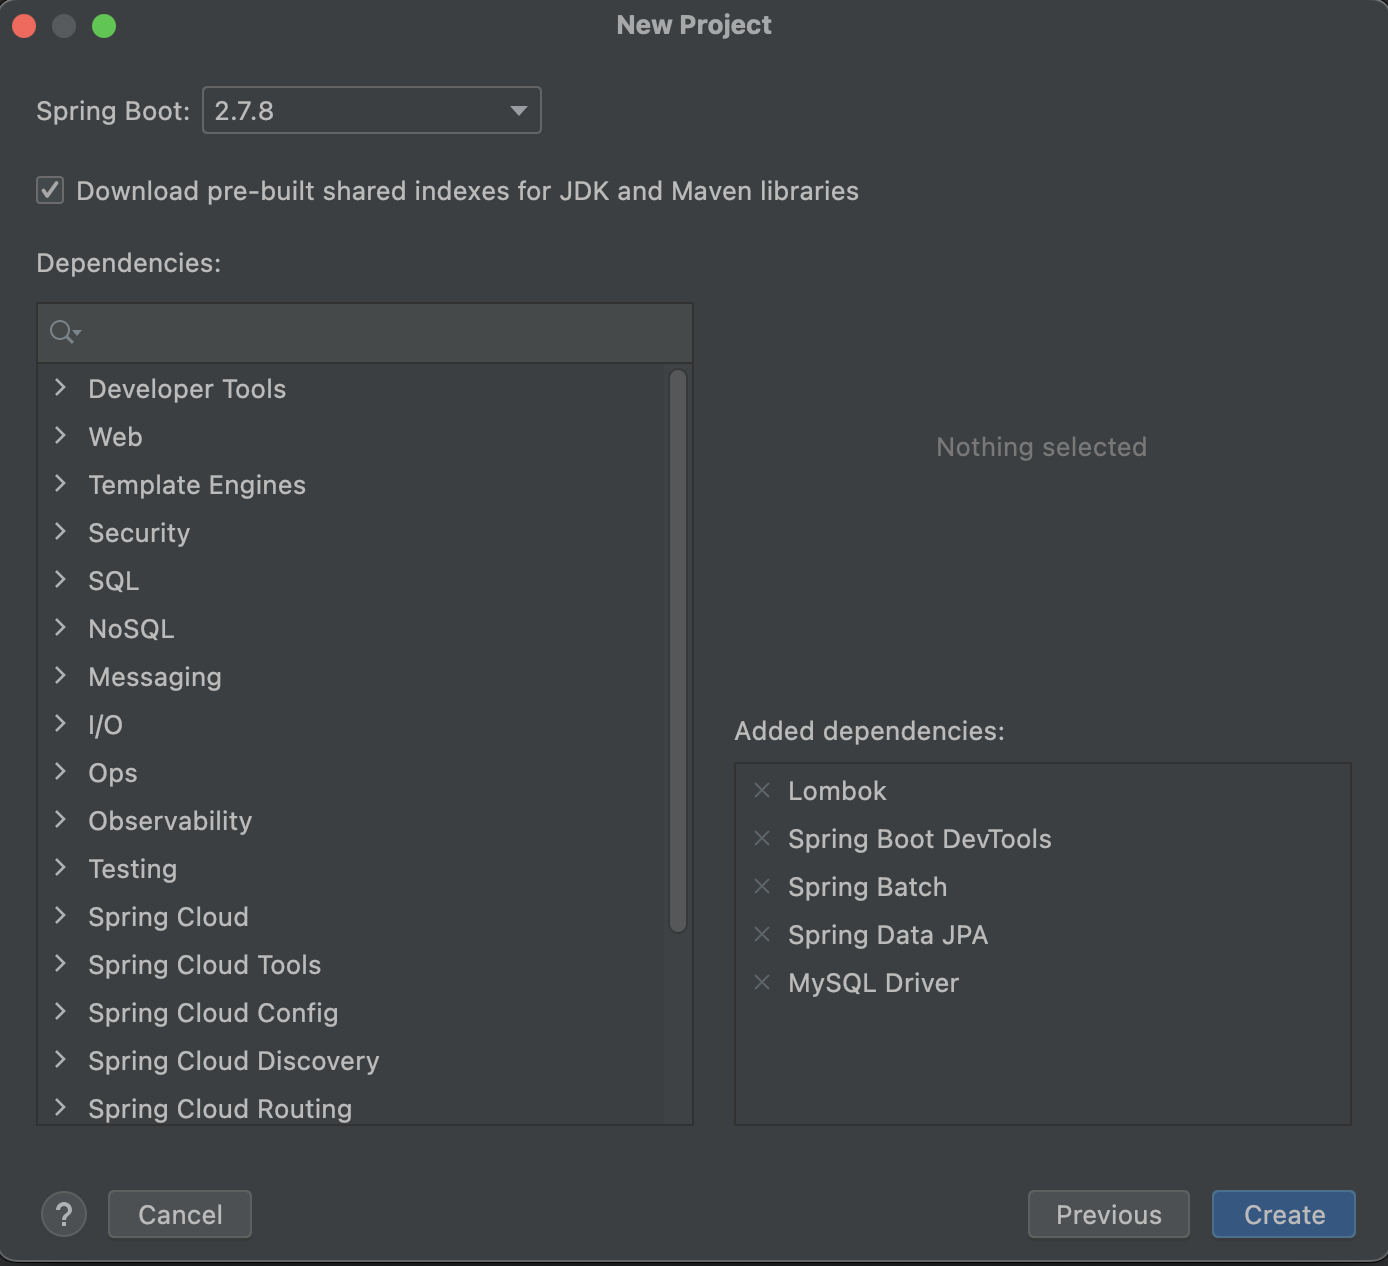Viewport: 1388px width, 1266px height.
Task: Select the Developer Tools tree row
Action: click(352, 388)
